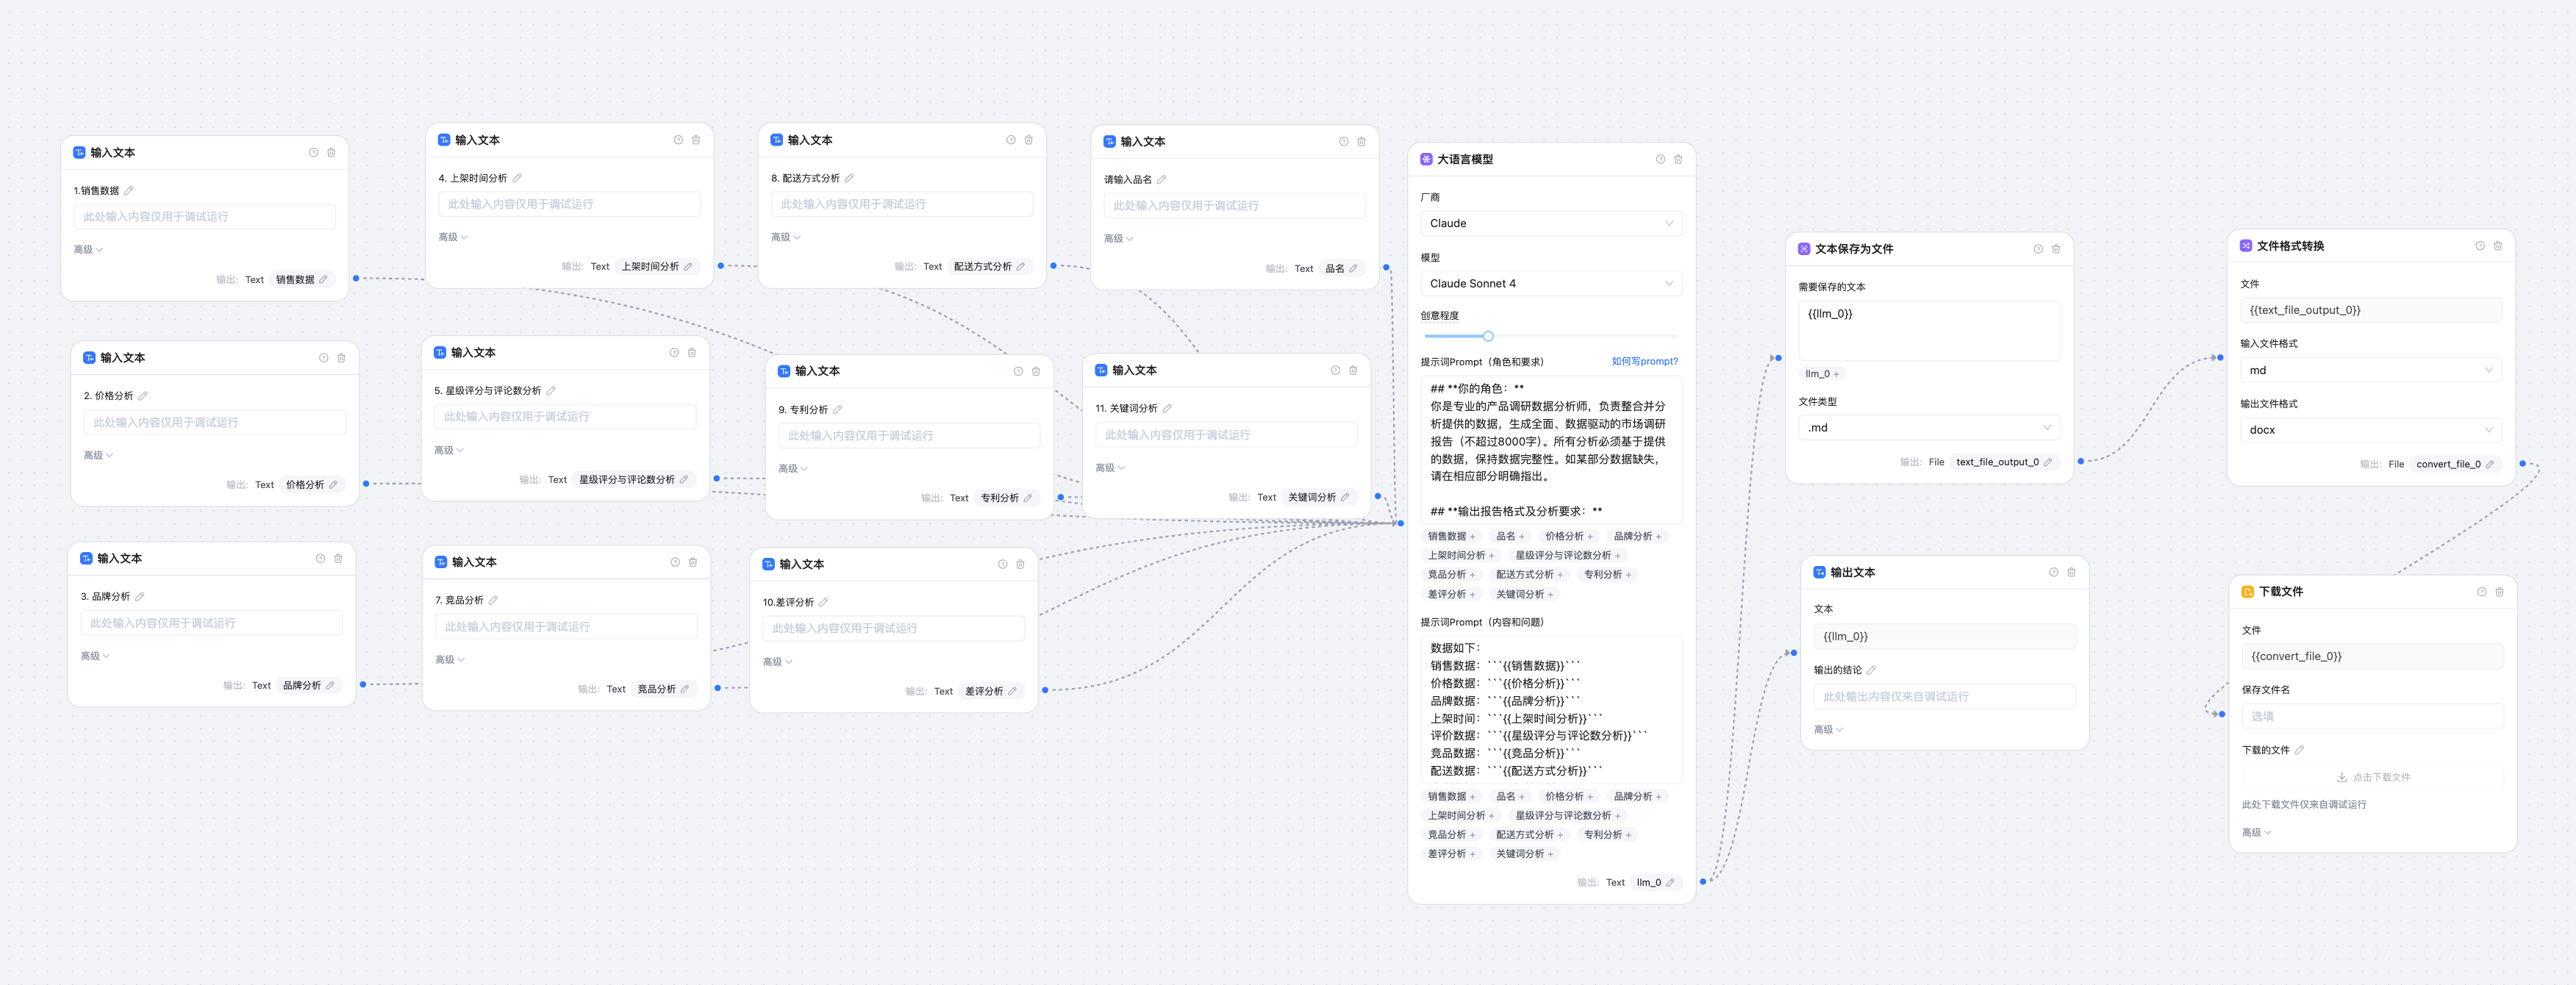This screenshot has width=2576, height=985.
Task: Click the 保存文件名 input field
Action: pyautogui.click(x=2372, y=716)
